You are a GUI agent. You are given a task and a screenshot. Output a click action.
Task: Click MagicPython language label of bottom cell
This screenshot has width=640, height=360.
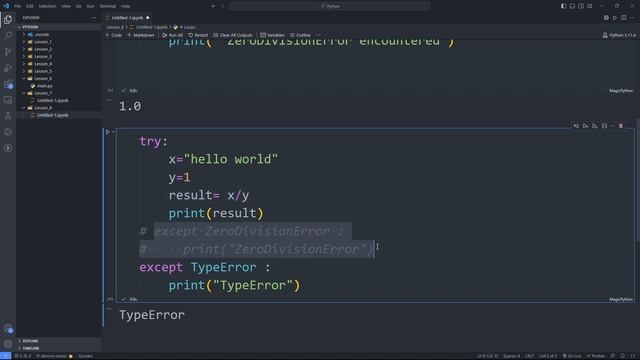[621, 300]
